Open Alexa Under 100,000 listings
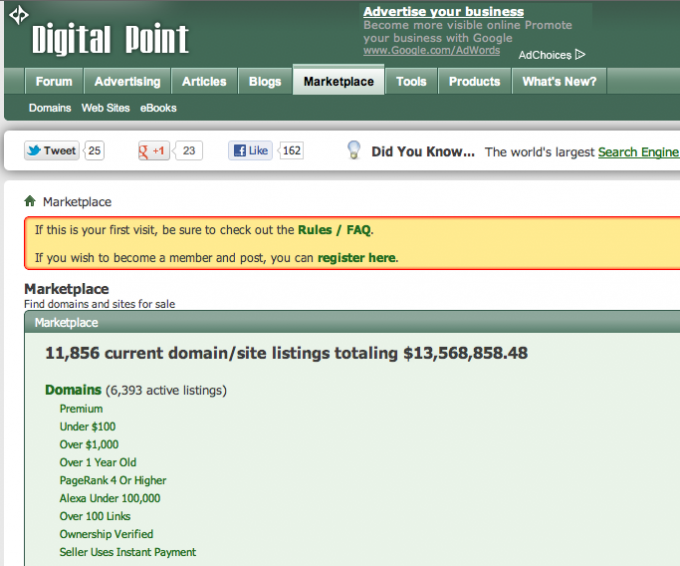The width and height of the screenshot is (680, 566). (110, 498)
